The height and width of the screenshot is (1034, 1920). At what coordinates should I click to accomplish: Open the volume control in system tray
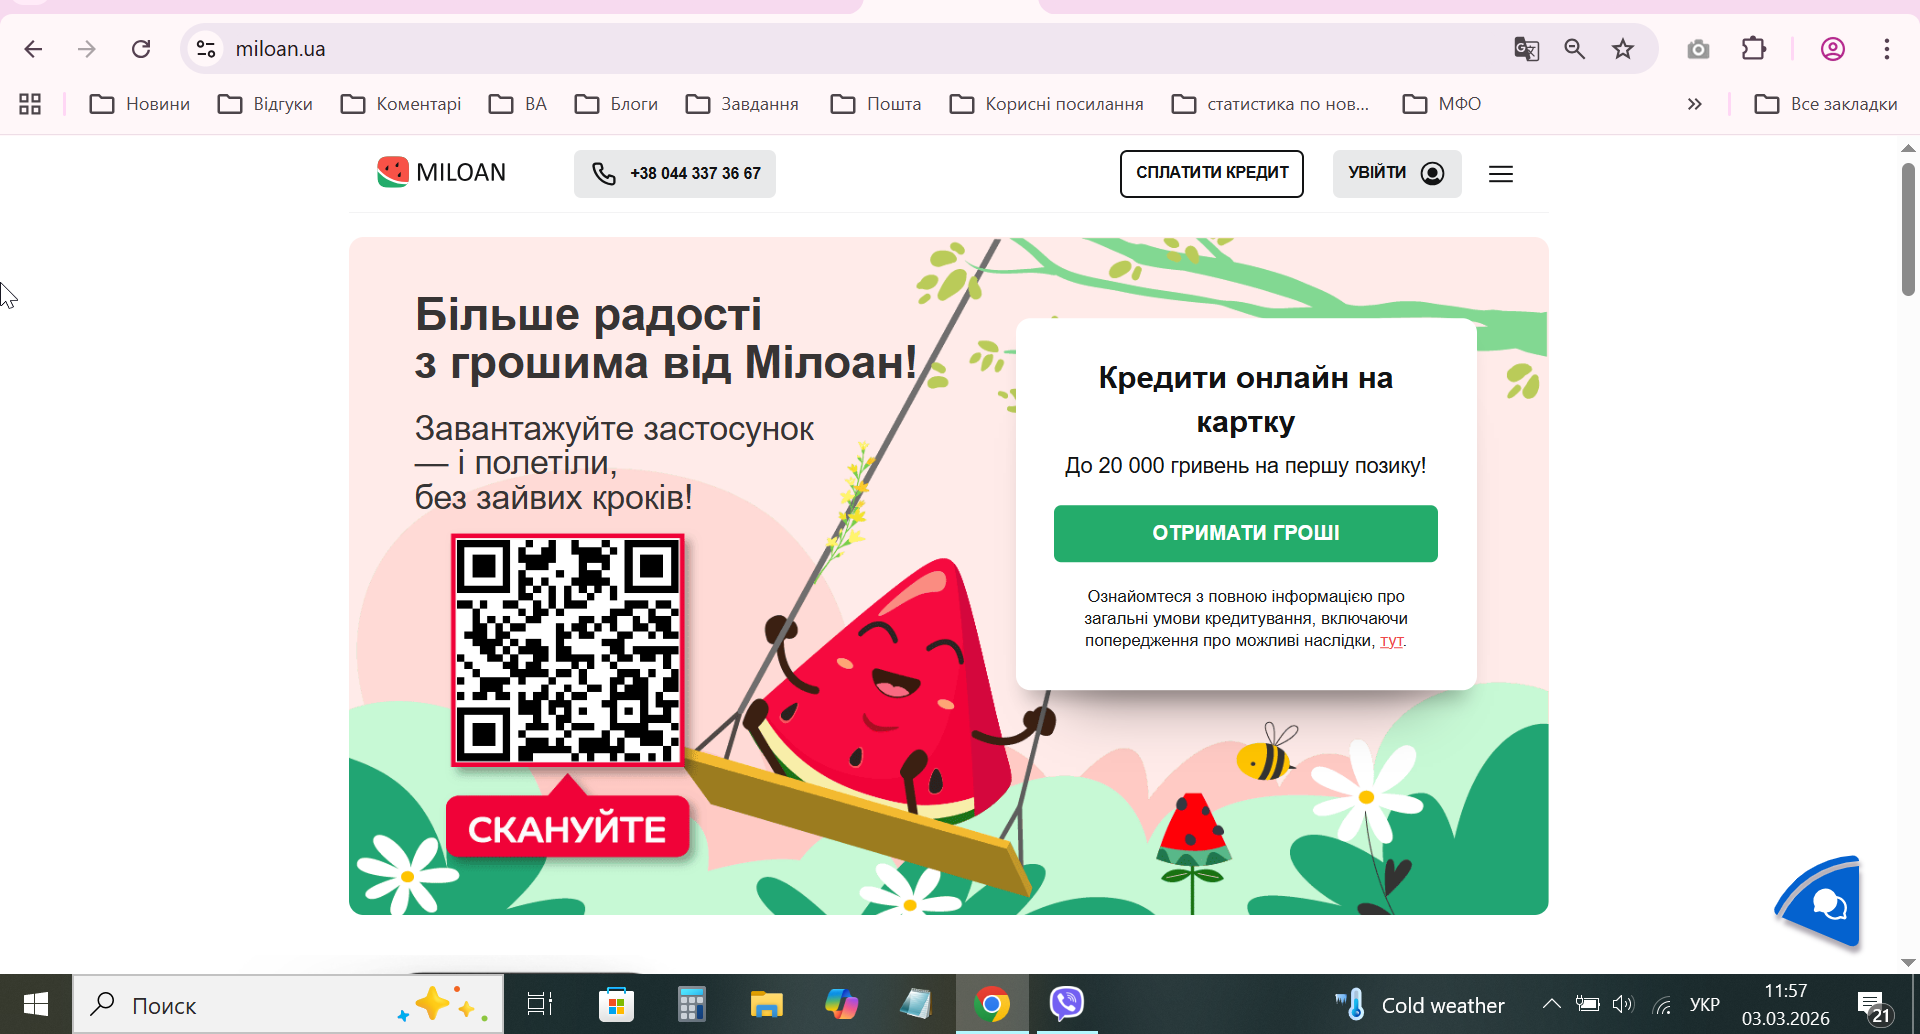[1623, 1004]
